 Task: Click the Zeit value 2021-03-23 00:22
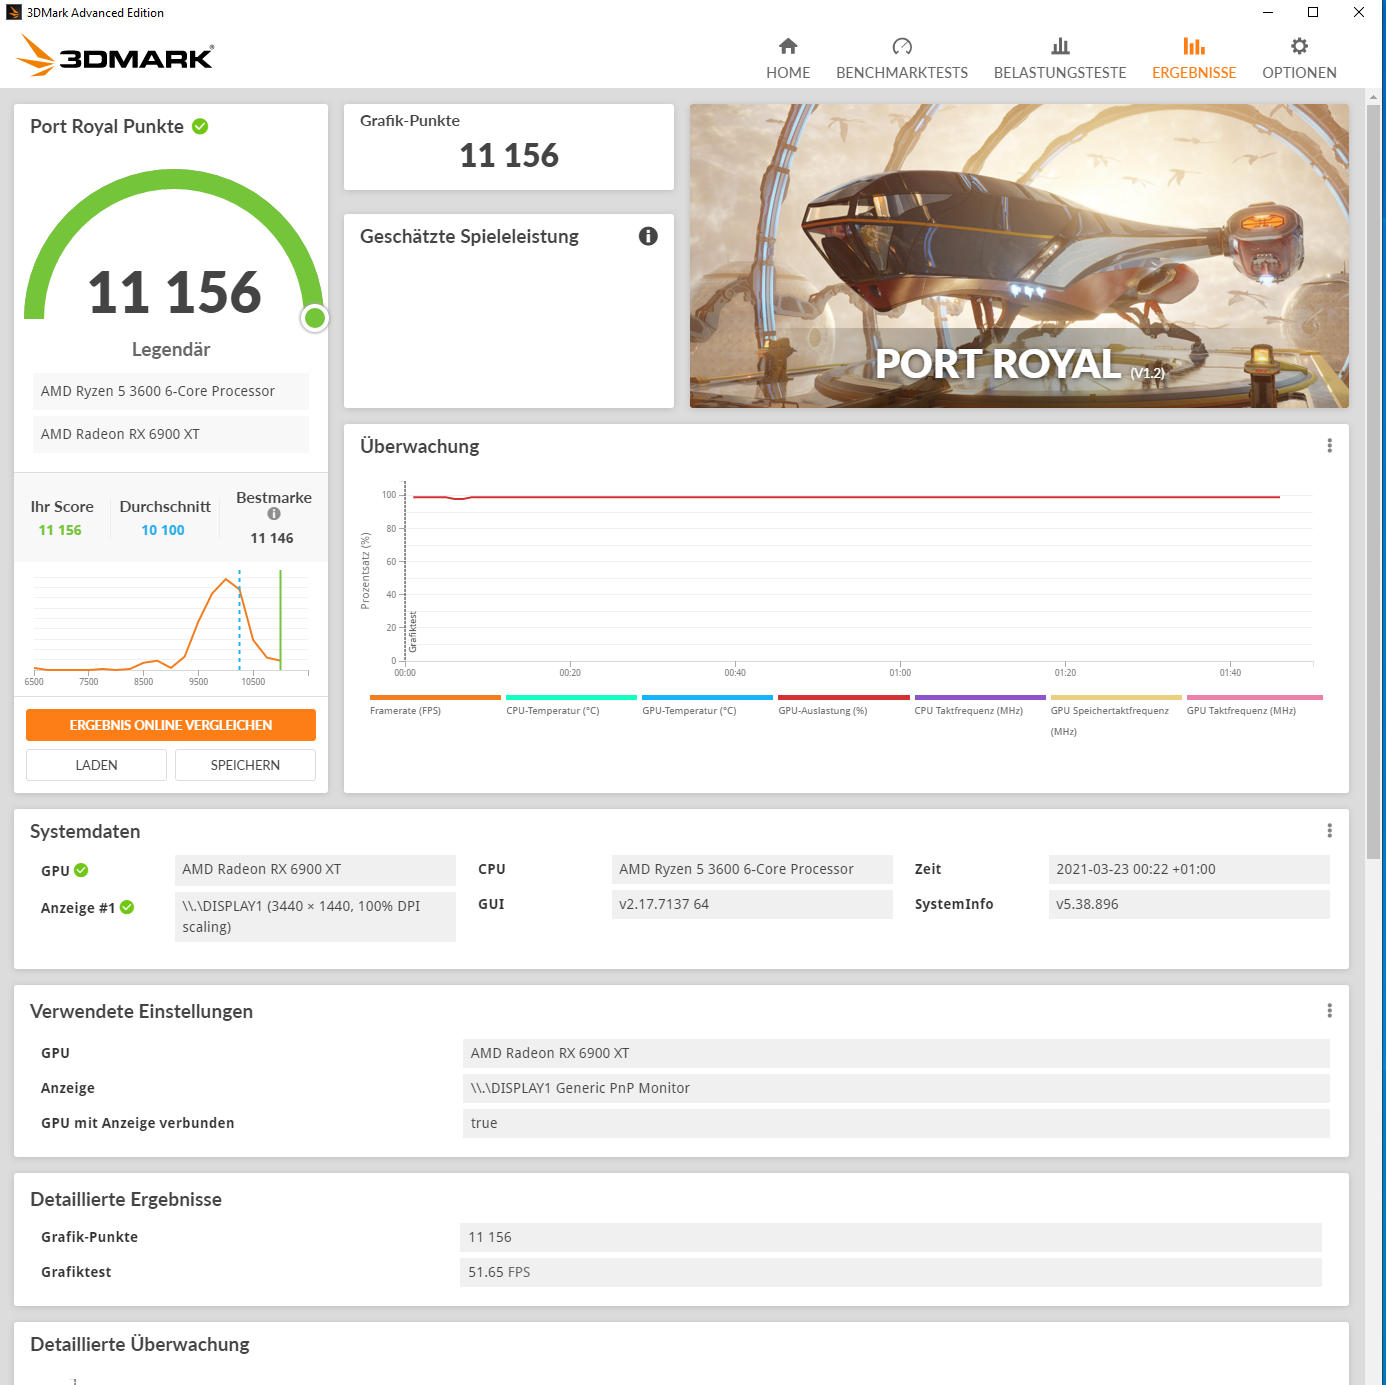pos(1189,869)
